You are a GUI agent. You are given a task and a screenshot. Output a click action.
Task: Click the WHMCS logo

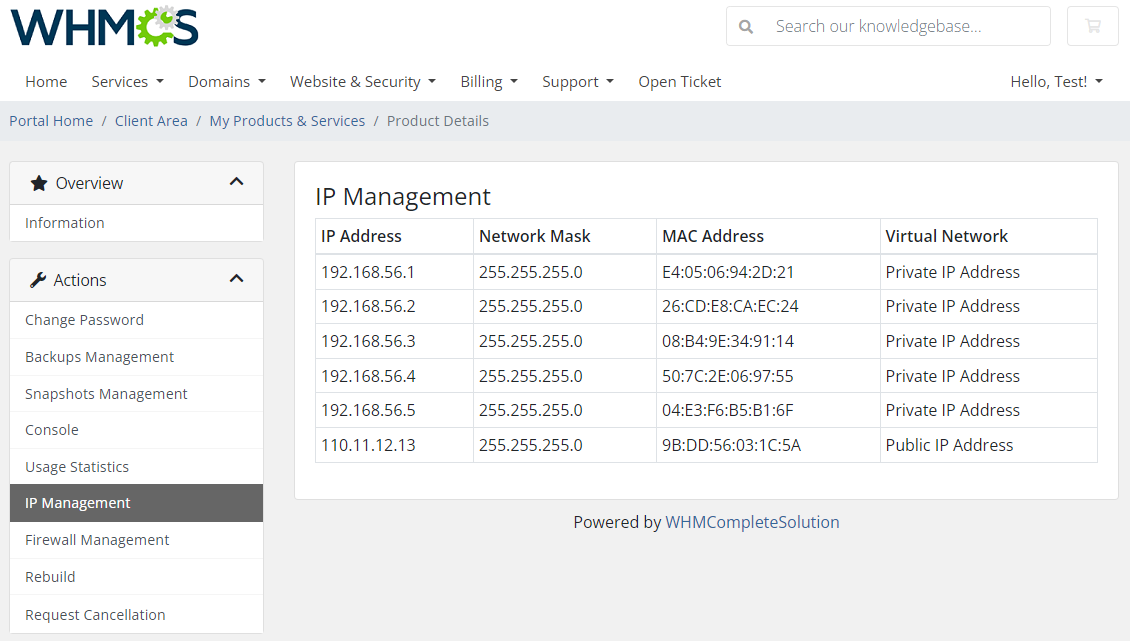pos(103,29)
